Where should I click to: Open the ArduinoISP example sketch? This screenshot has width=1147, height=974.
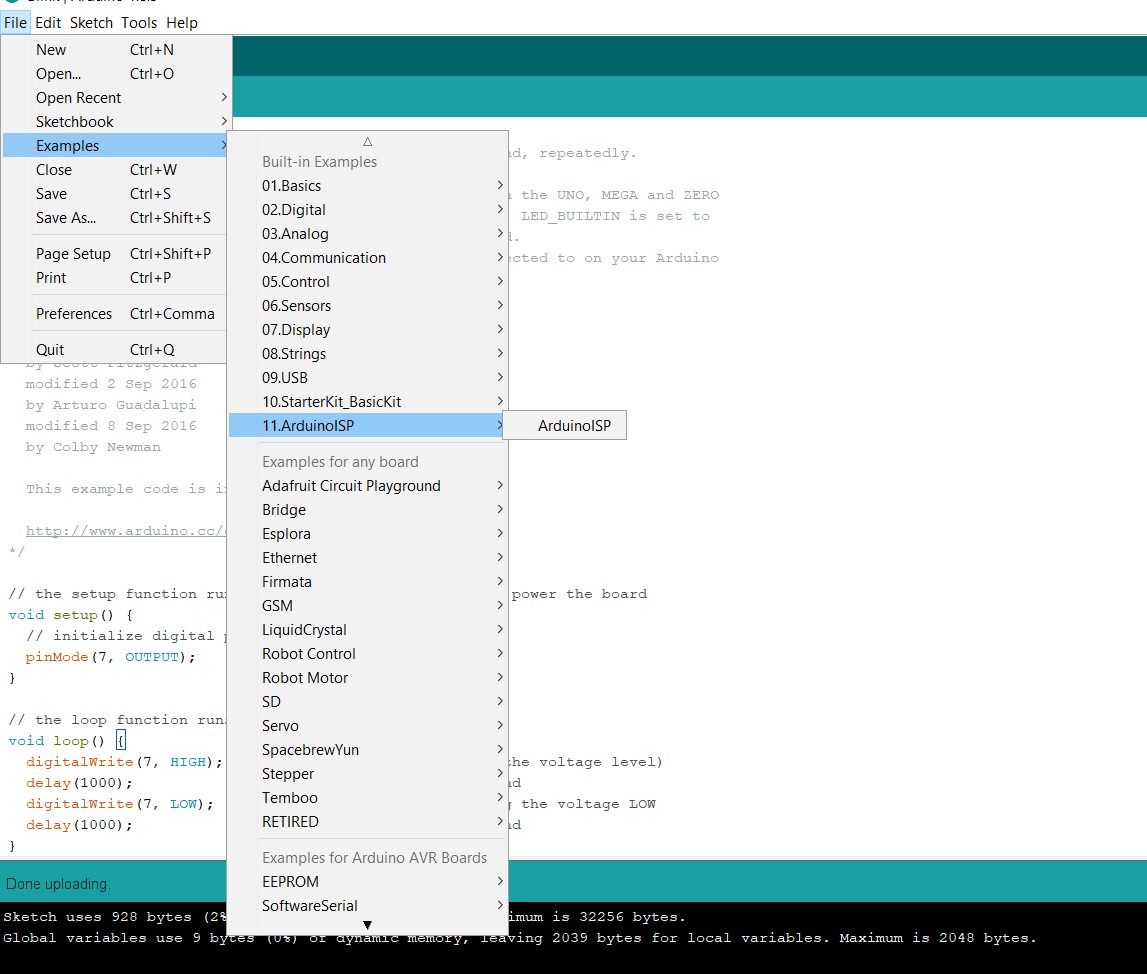click(x=565, y=426)
